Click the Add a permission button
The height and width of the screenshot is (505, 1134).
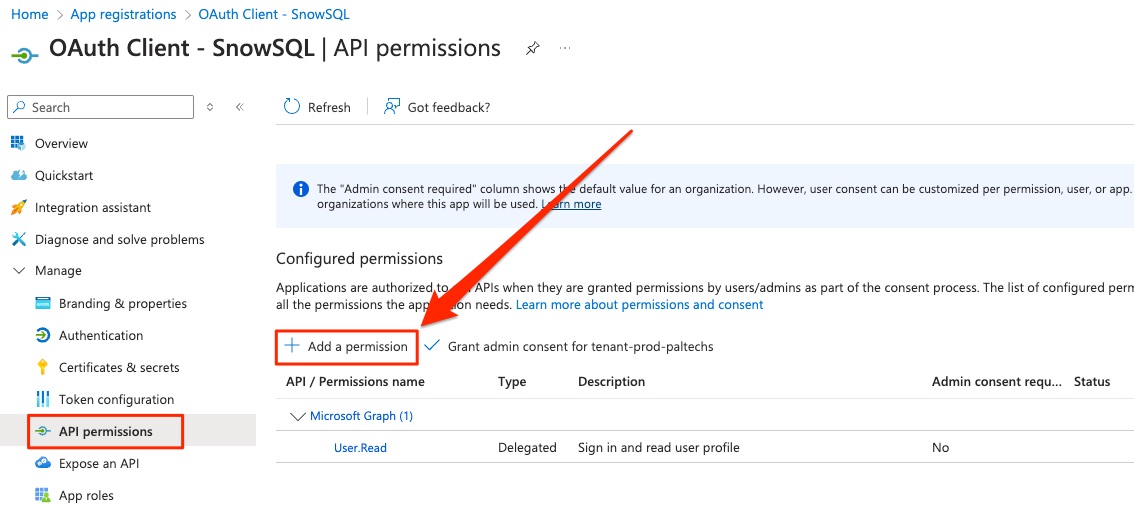(346, 346)
